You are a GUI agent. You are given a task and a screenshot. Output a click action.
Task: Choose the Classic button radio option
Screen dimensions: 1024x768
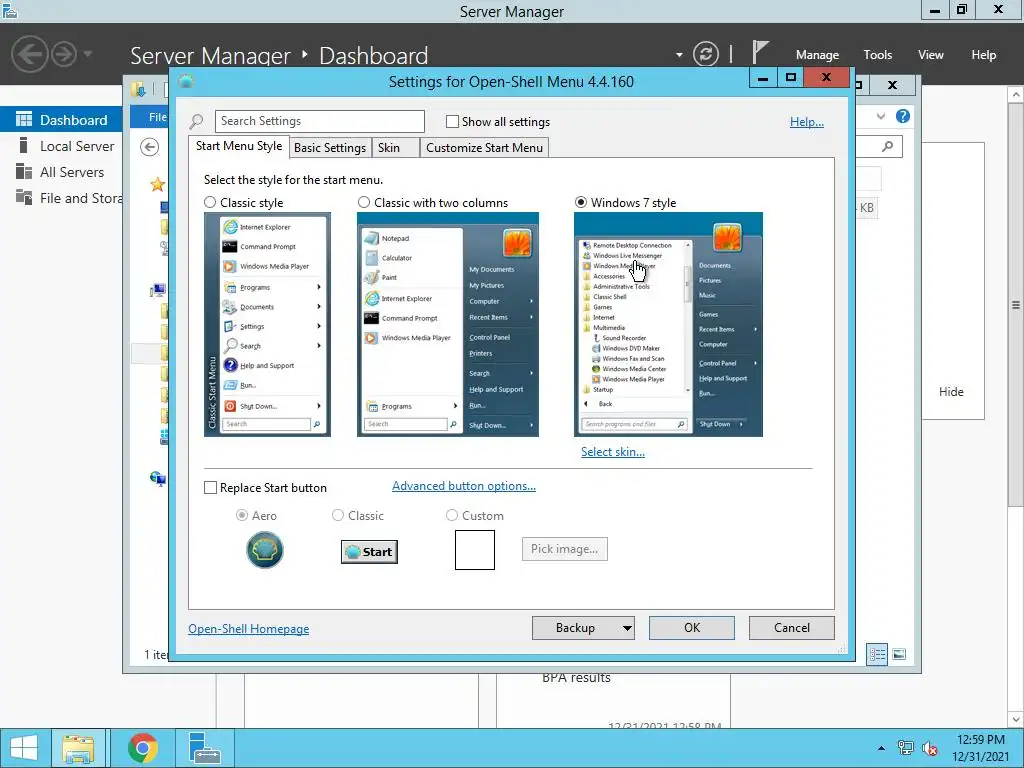click(338, 515)
